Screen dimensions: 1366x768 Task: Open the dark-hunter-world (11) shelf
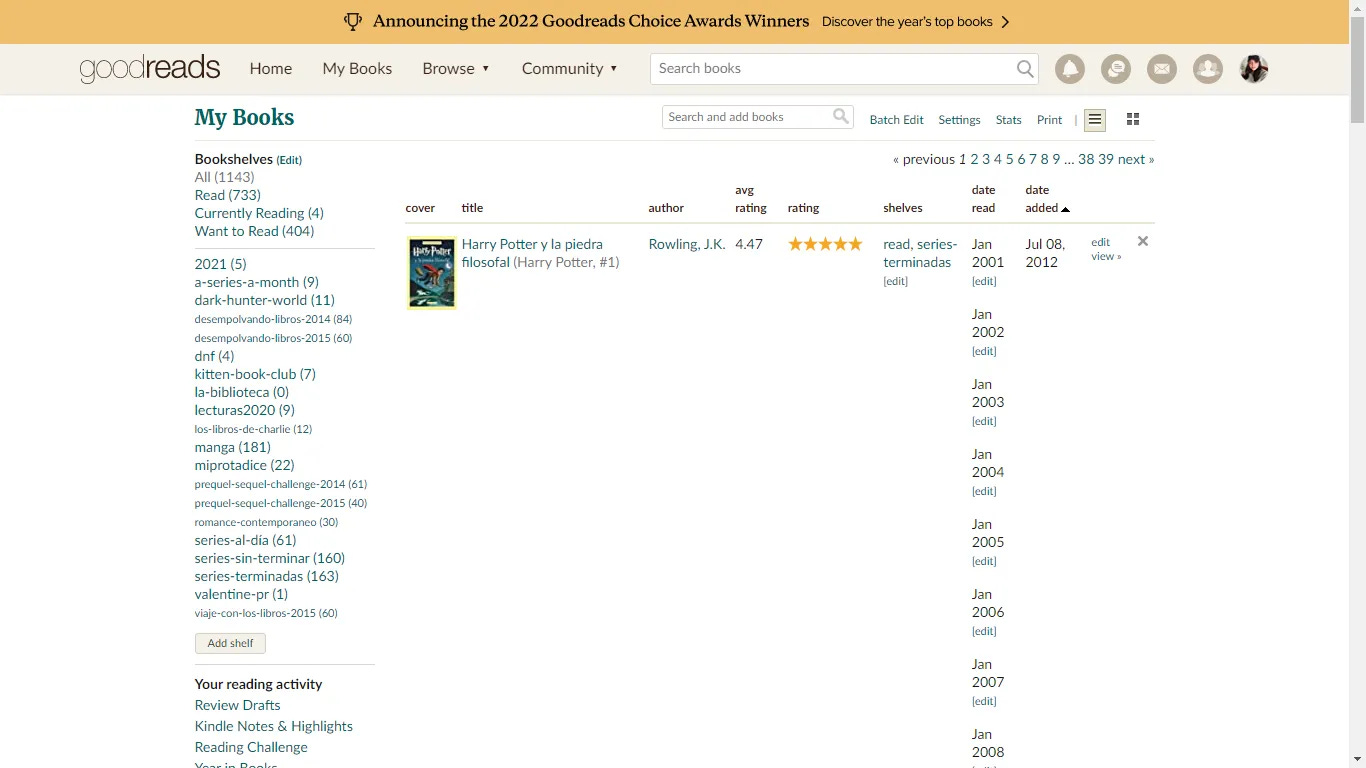pos(265,300)
